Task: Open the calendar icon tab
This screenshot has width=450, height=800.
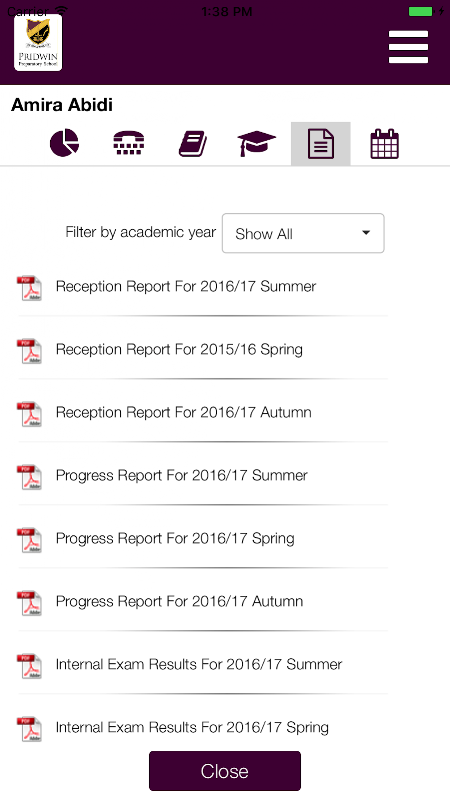Action: (x=384, y=143)
